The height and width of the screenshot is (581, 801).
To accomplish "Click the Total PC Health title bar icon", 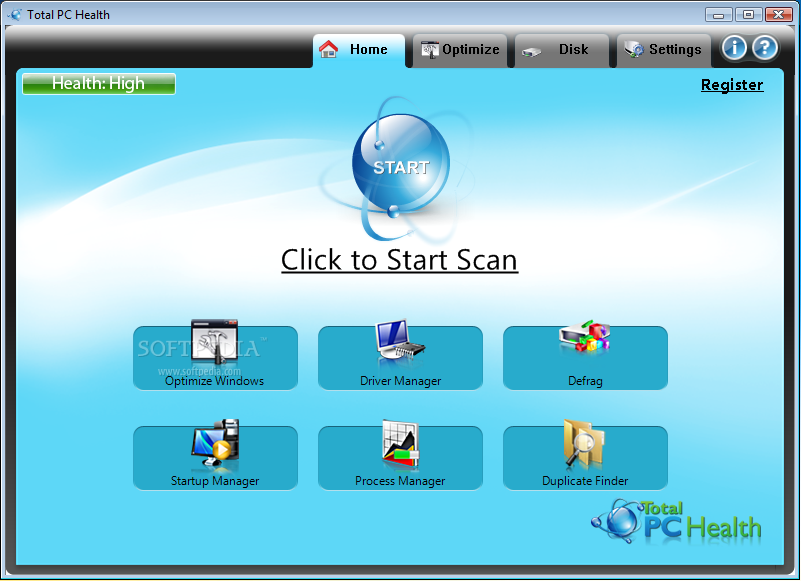I will tap(15, 15).
